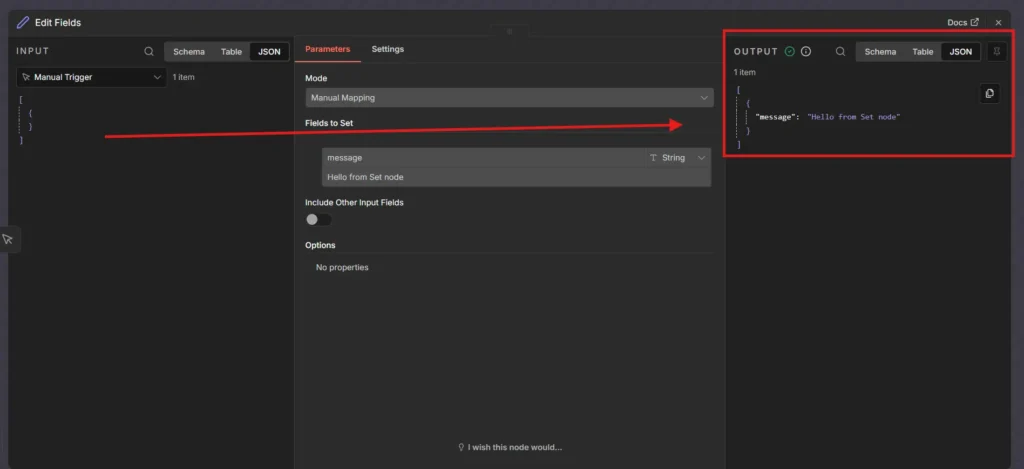Image resolution: width=1024 pixels, height=469 pixels.
Task: Select input Table view
Action: tap(231, 52)
